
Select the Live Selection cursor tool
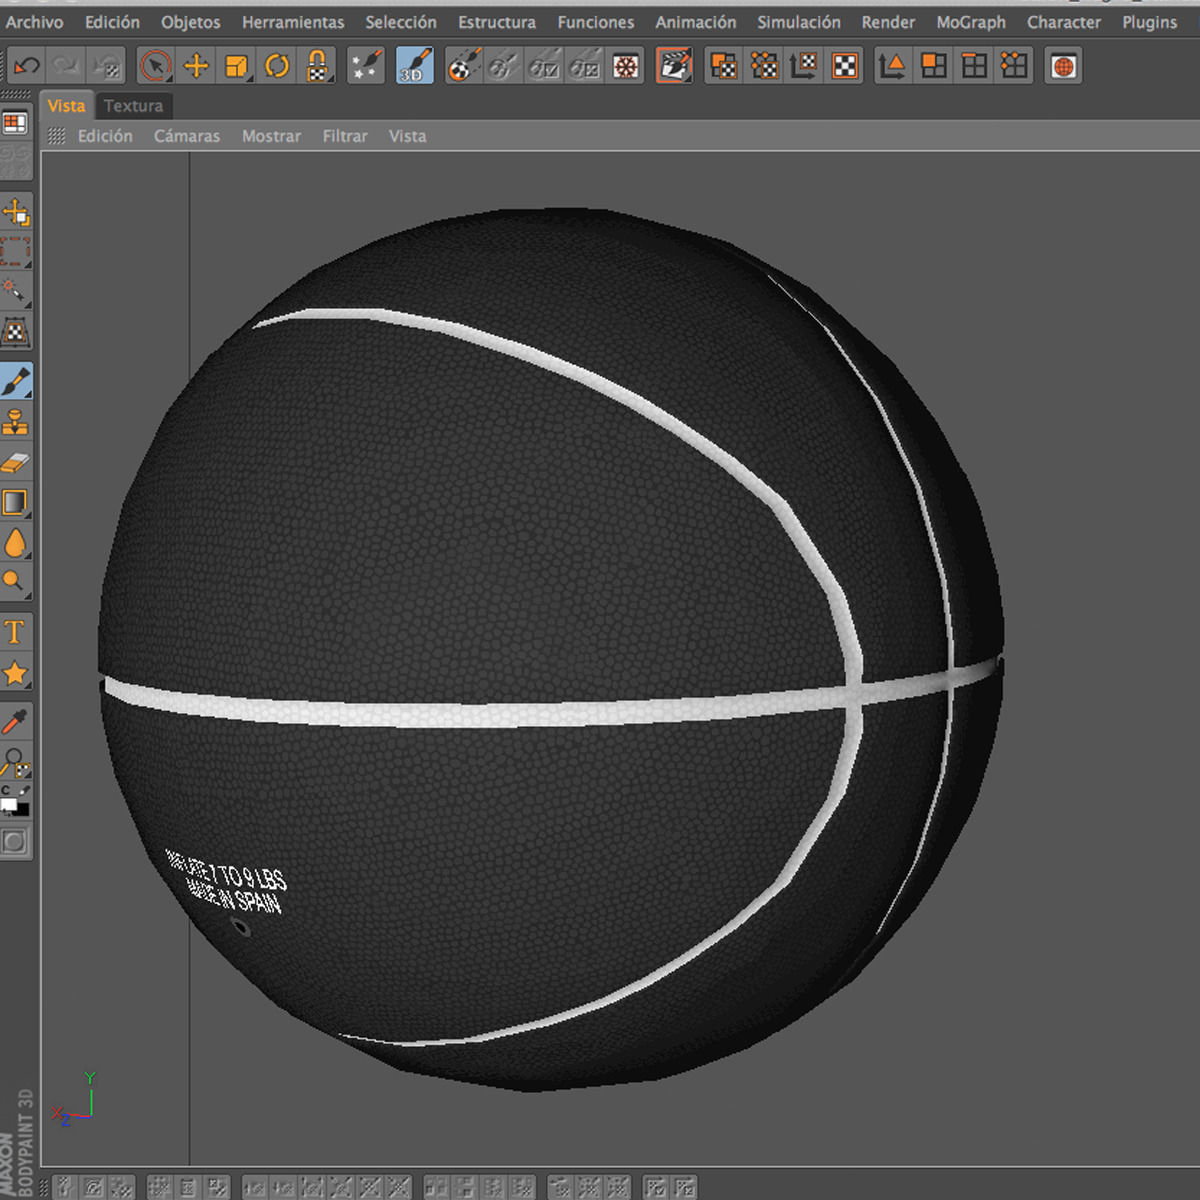(x=155, y=66)
